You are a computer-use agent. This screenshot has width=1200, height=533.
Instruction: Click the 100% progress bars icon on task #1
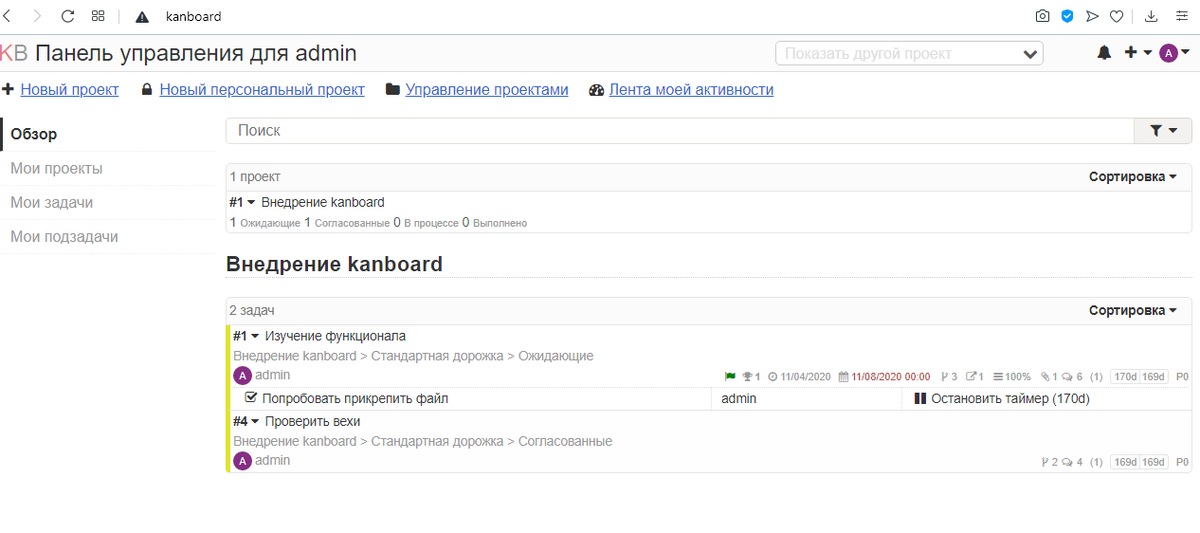[999, 377]
